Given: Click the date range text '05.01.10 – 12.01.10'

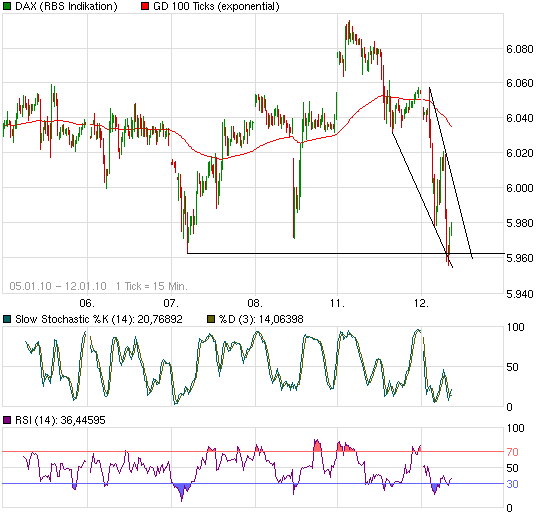Looking at the screenshot, I should [x=58, y=286].
